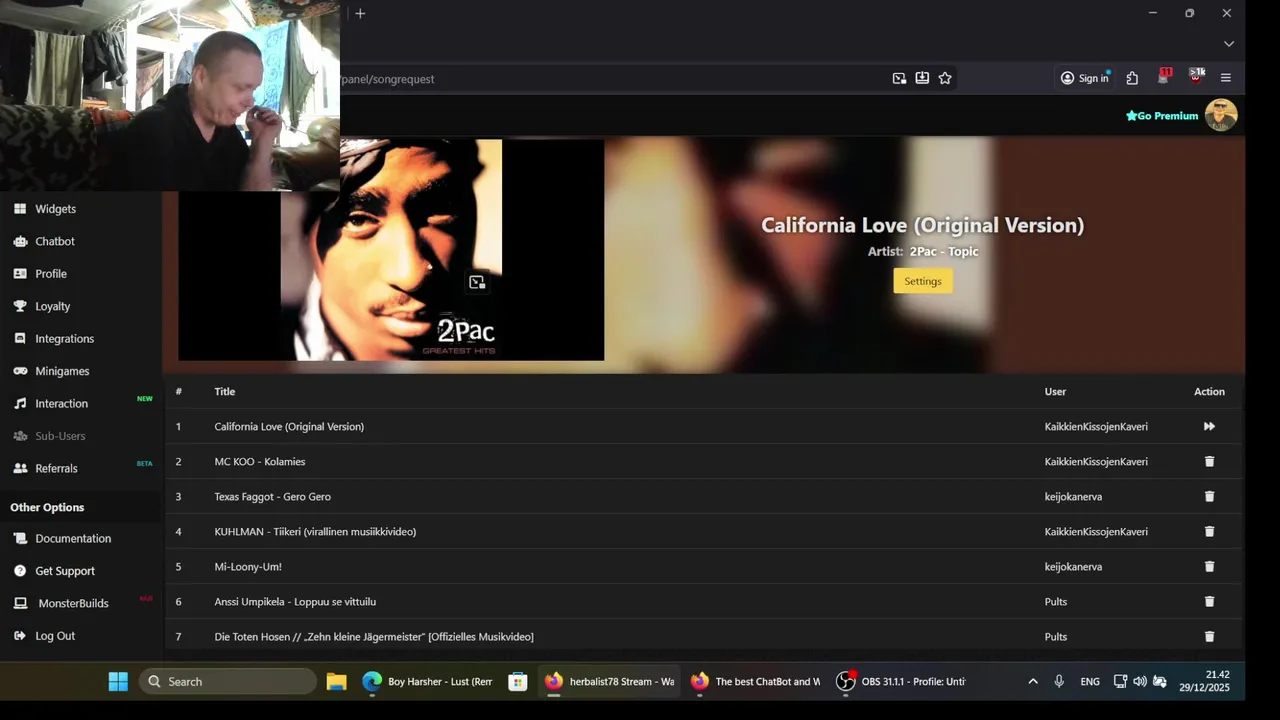This screenshot has width=1280, height=720.
Task: Delete Die Toten Hosen song request
Action: click(x=1209, y=636)
